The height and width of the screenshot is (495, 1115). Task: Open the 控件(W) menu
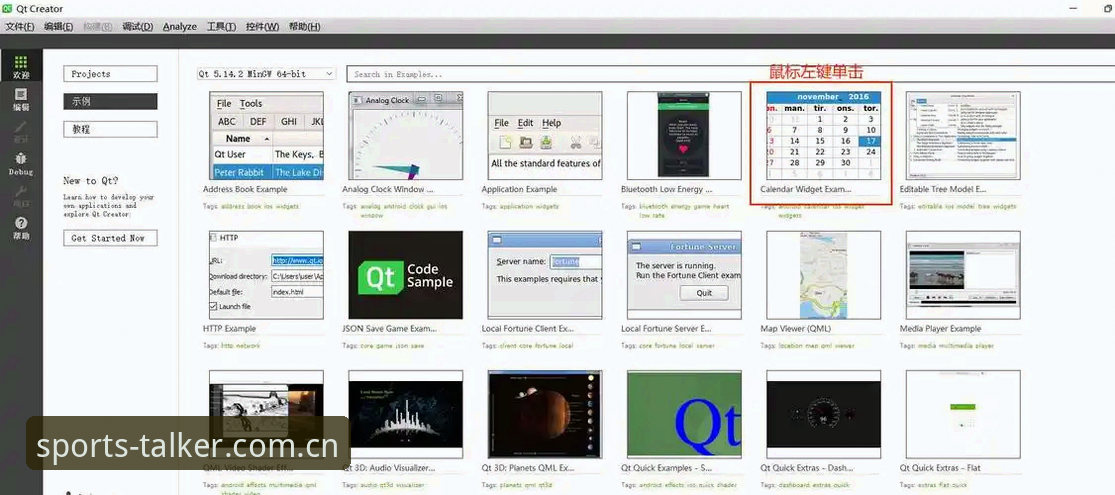click(262, 26)
